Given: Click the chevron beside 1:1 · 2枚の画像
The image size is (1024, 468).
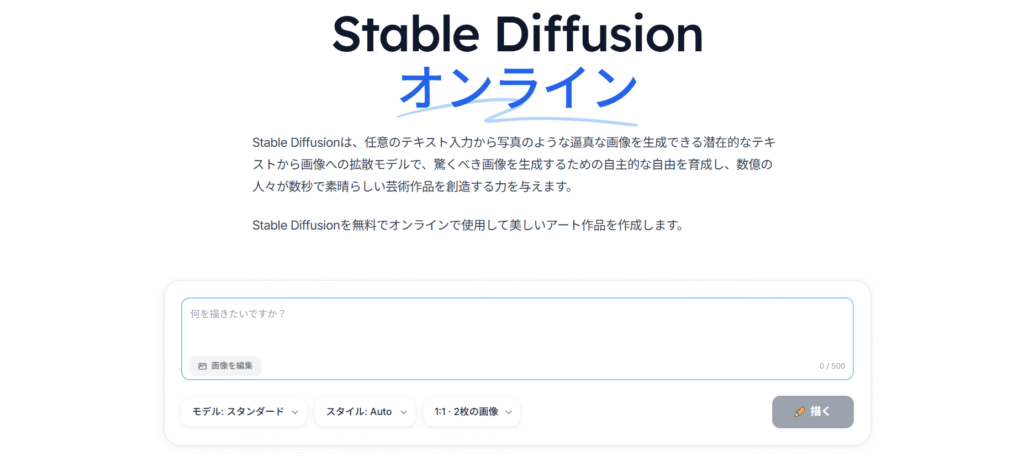Looking at the screenshot, I should pos(509,412).
